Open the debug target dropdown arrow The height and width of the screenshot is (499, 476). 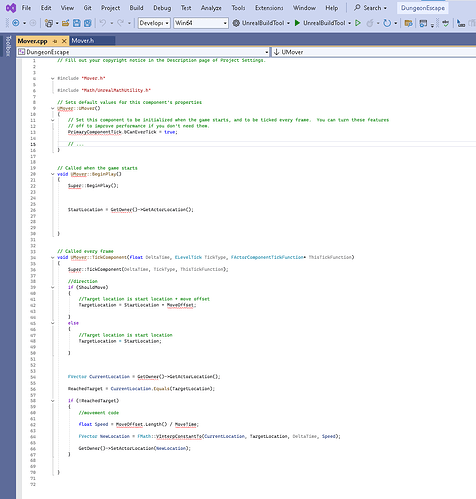(x=349, y=23)
